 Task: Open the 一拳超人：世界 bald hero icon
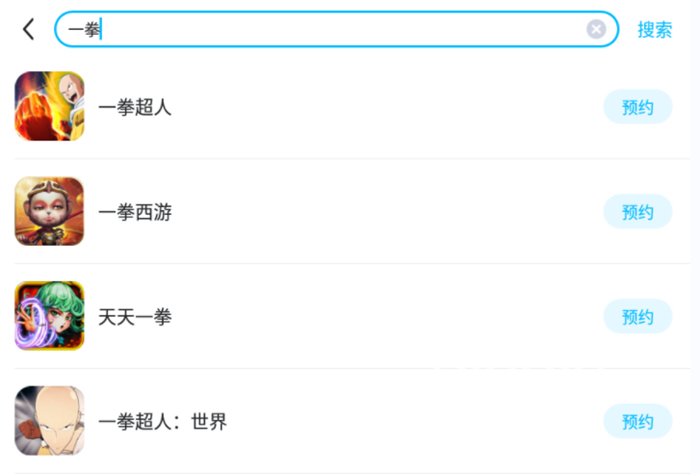tap(50, 421)
